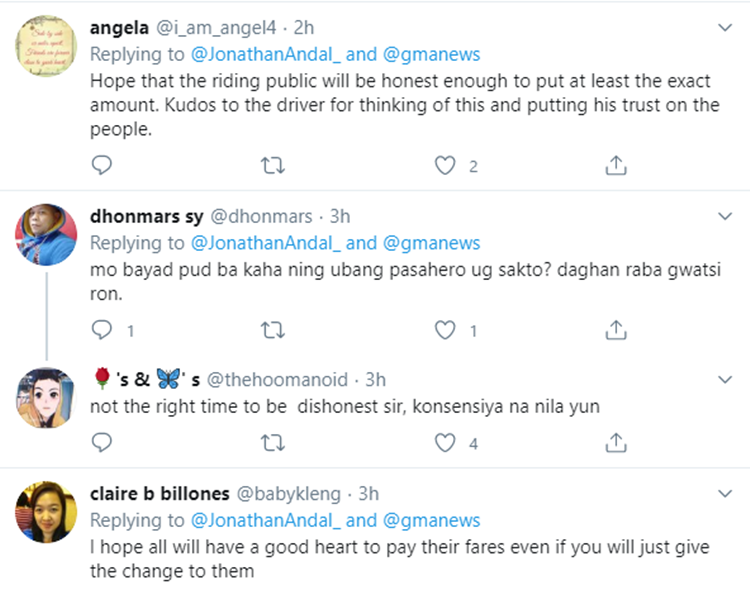View claire b billones' profile picture
The width and height of the screenshot is (750, 594).
[x=47, y=514]
